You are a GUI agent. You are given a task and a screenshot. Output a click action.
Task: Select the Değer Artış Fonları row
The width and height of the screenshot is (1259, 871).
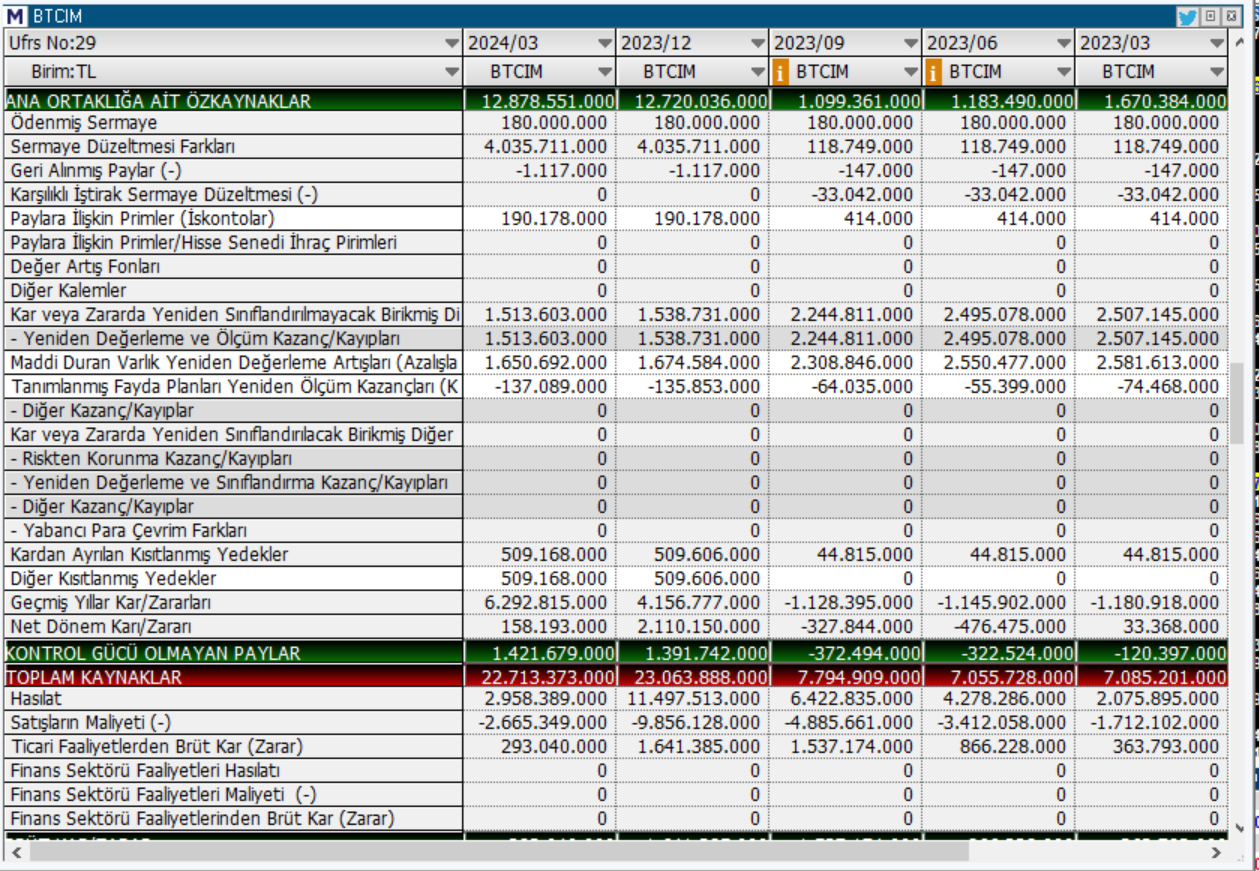tap(234, 267)
